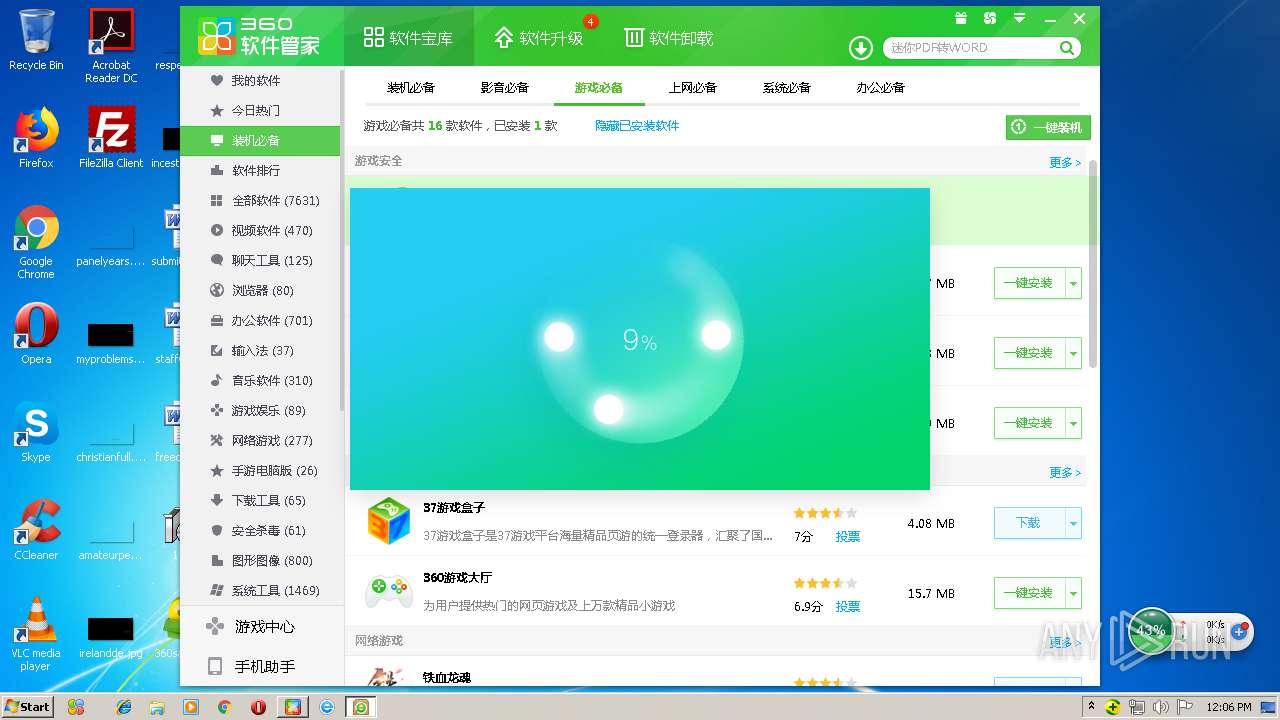
Task: Click the 办公软件 printer icon
Action: 216,320
